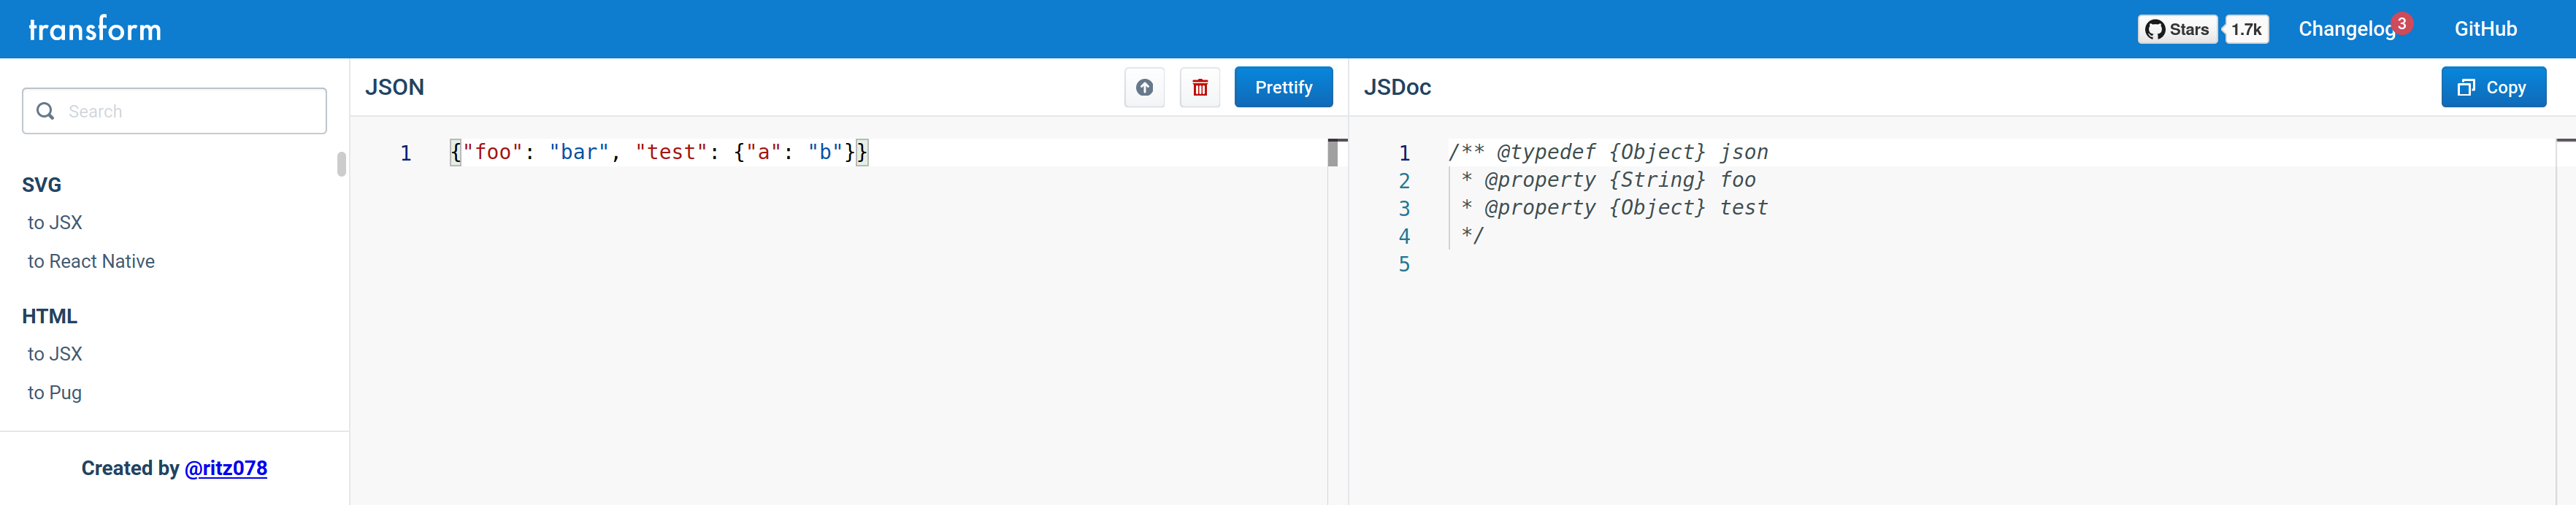Screen dimensions: 2576x505
Task: Click the red Changelog notification badge
Action: (2402, 23)
